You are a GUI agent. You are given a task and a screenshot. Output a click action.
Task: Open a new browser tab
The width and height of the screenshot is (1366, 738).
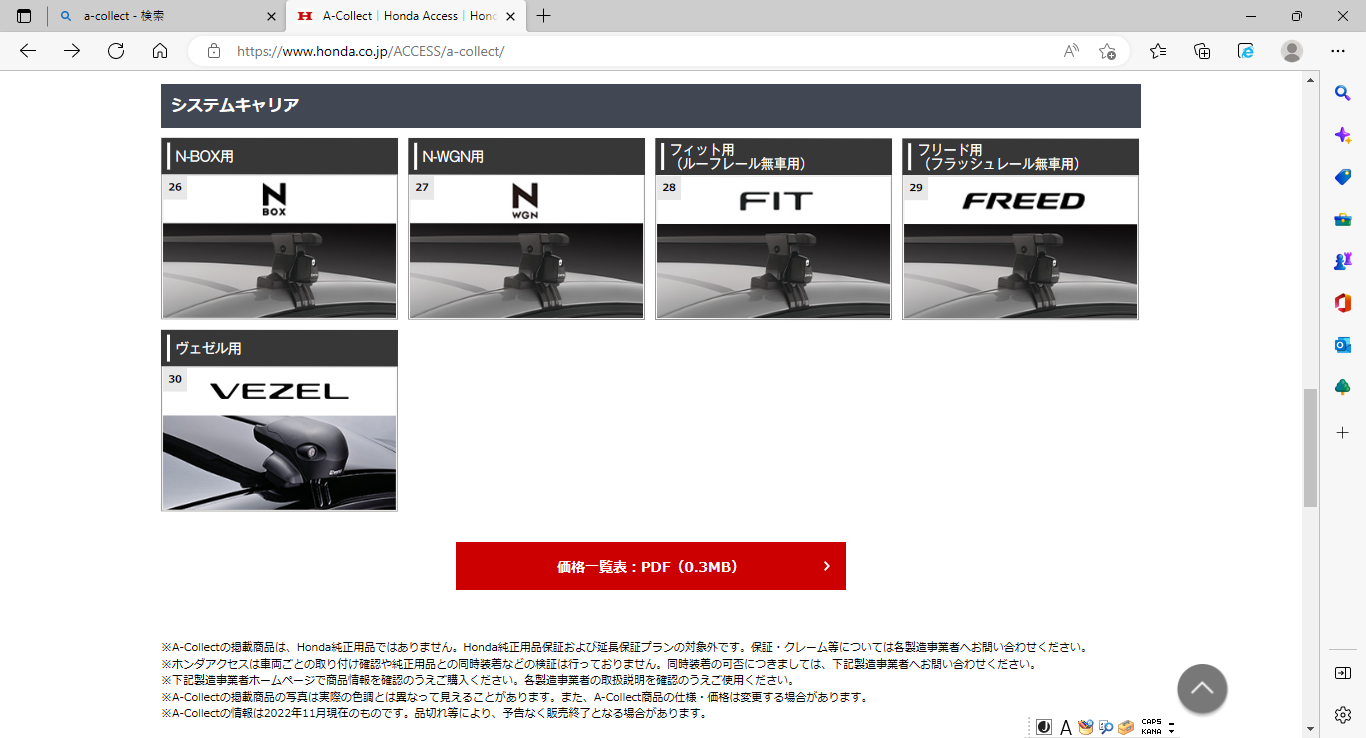click(x=544, y=16)
